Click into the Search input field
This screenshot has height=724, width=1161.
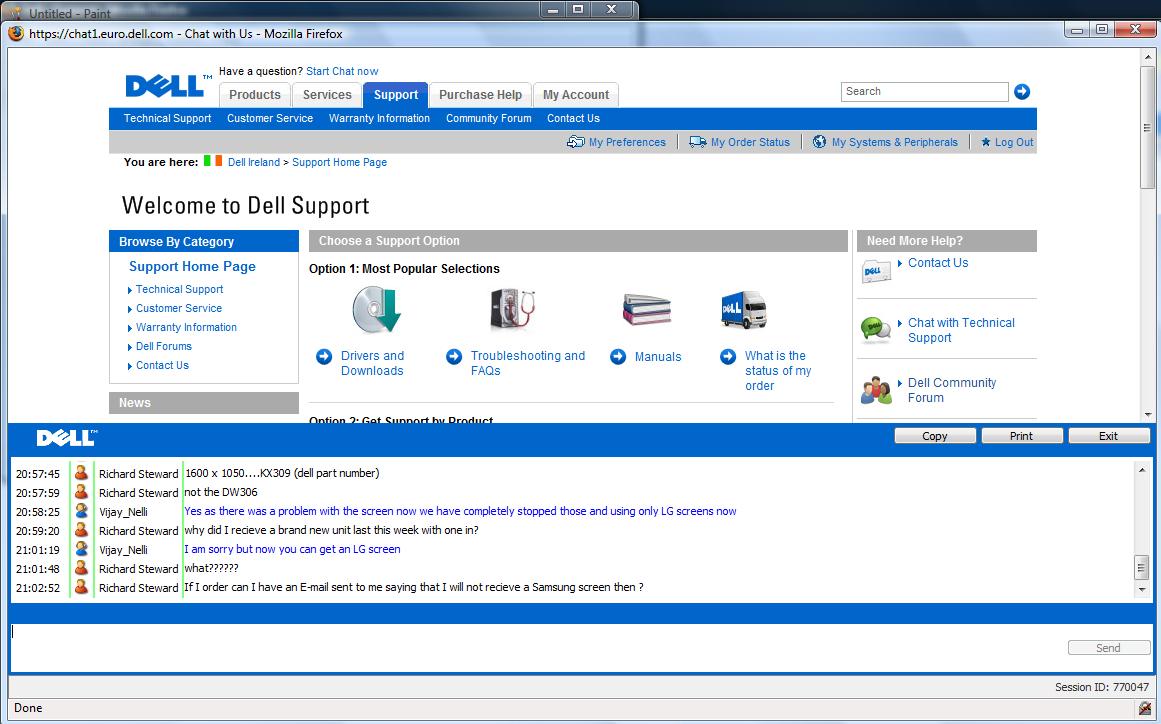924,92
